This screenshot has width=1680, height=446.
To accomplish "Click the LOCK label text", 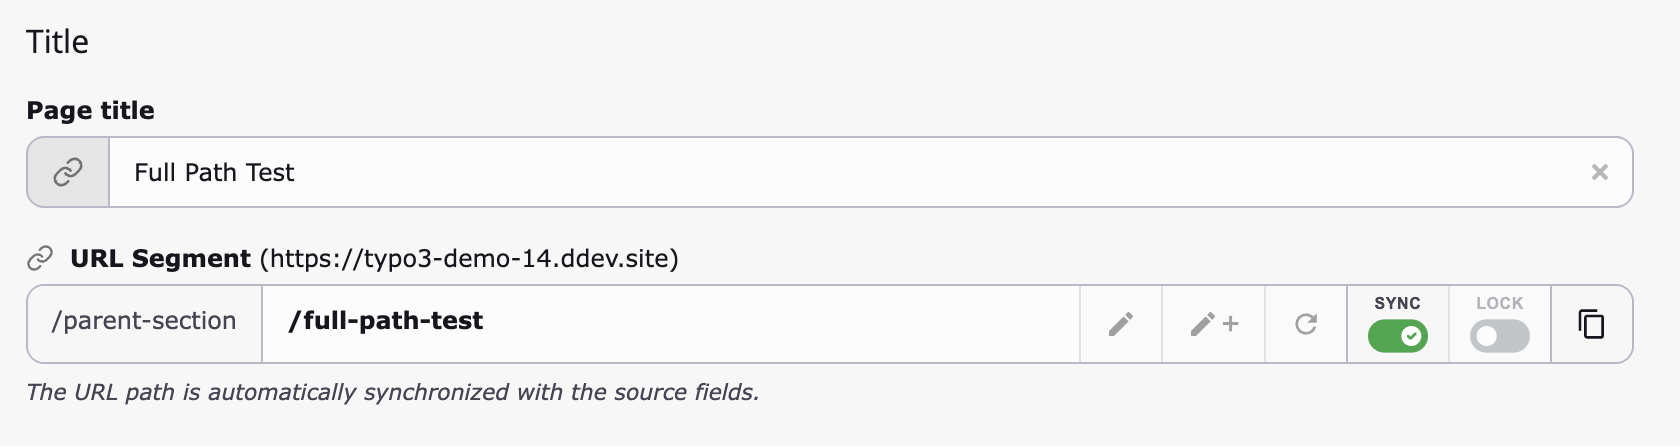I will pos(1499,303).
